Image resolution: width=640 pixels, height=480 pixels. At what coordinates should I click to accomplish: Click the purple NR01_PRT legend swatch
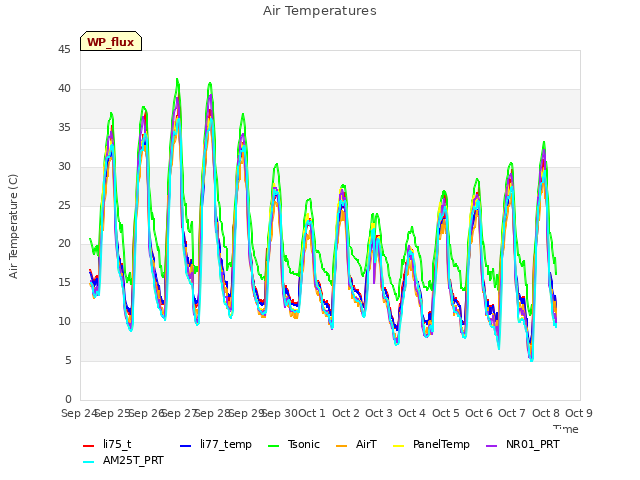[492, 446]
